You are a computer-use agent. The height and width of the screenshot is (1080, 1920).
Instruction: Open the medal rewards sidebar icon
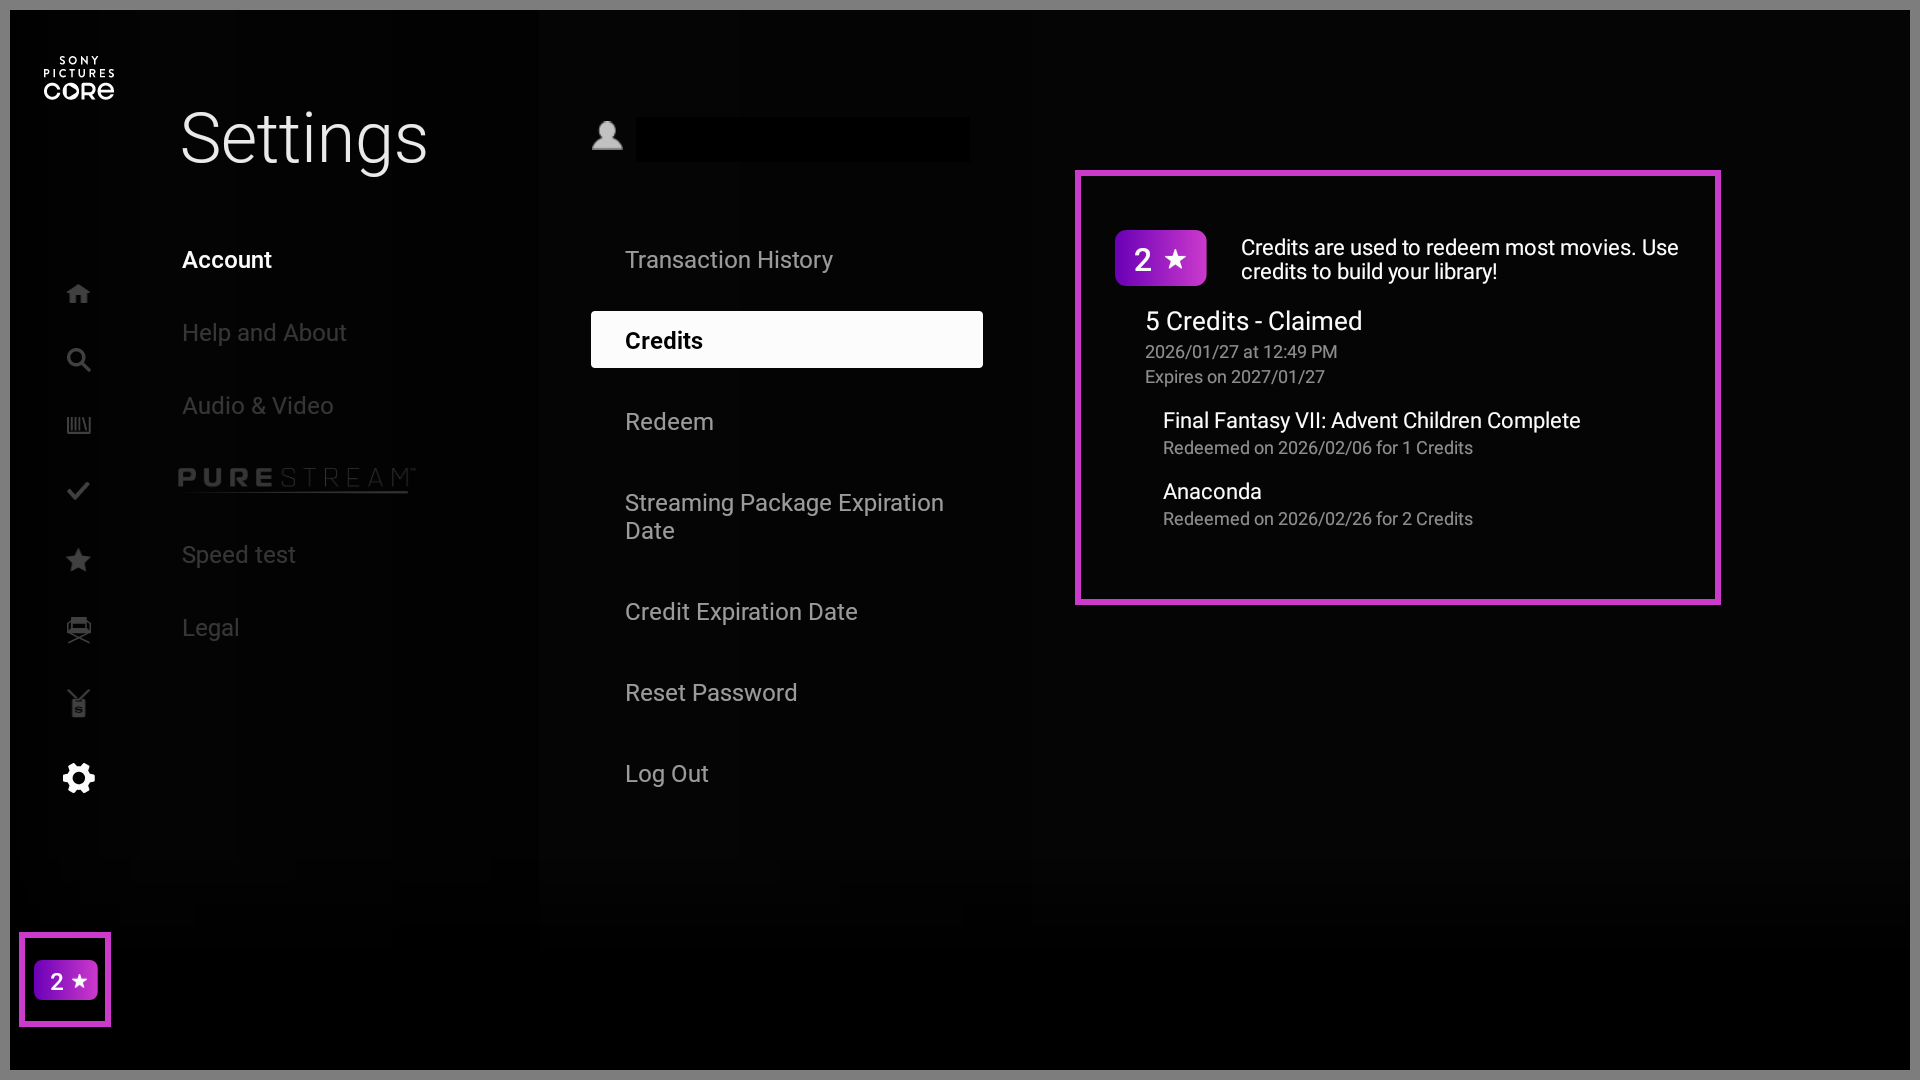click(x=78, y=703)
